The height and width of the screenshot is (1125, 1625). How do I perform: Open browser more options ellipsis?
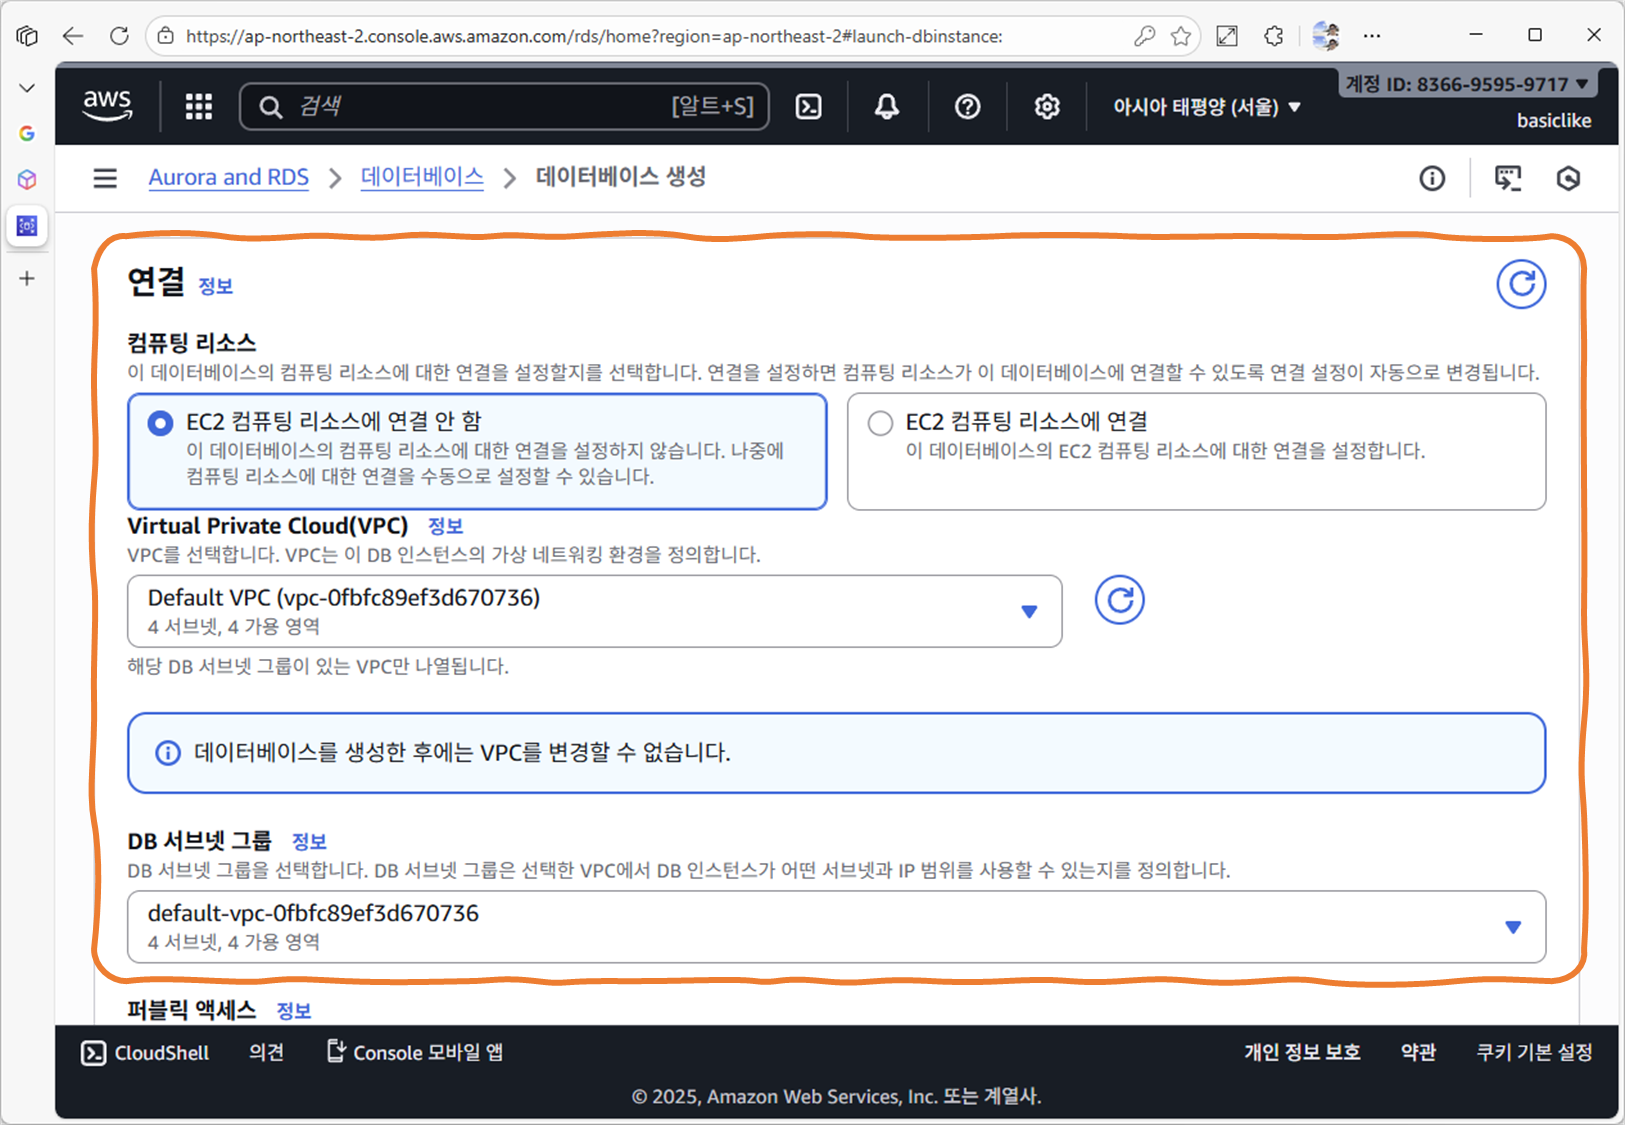1372,36
